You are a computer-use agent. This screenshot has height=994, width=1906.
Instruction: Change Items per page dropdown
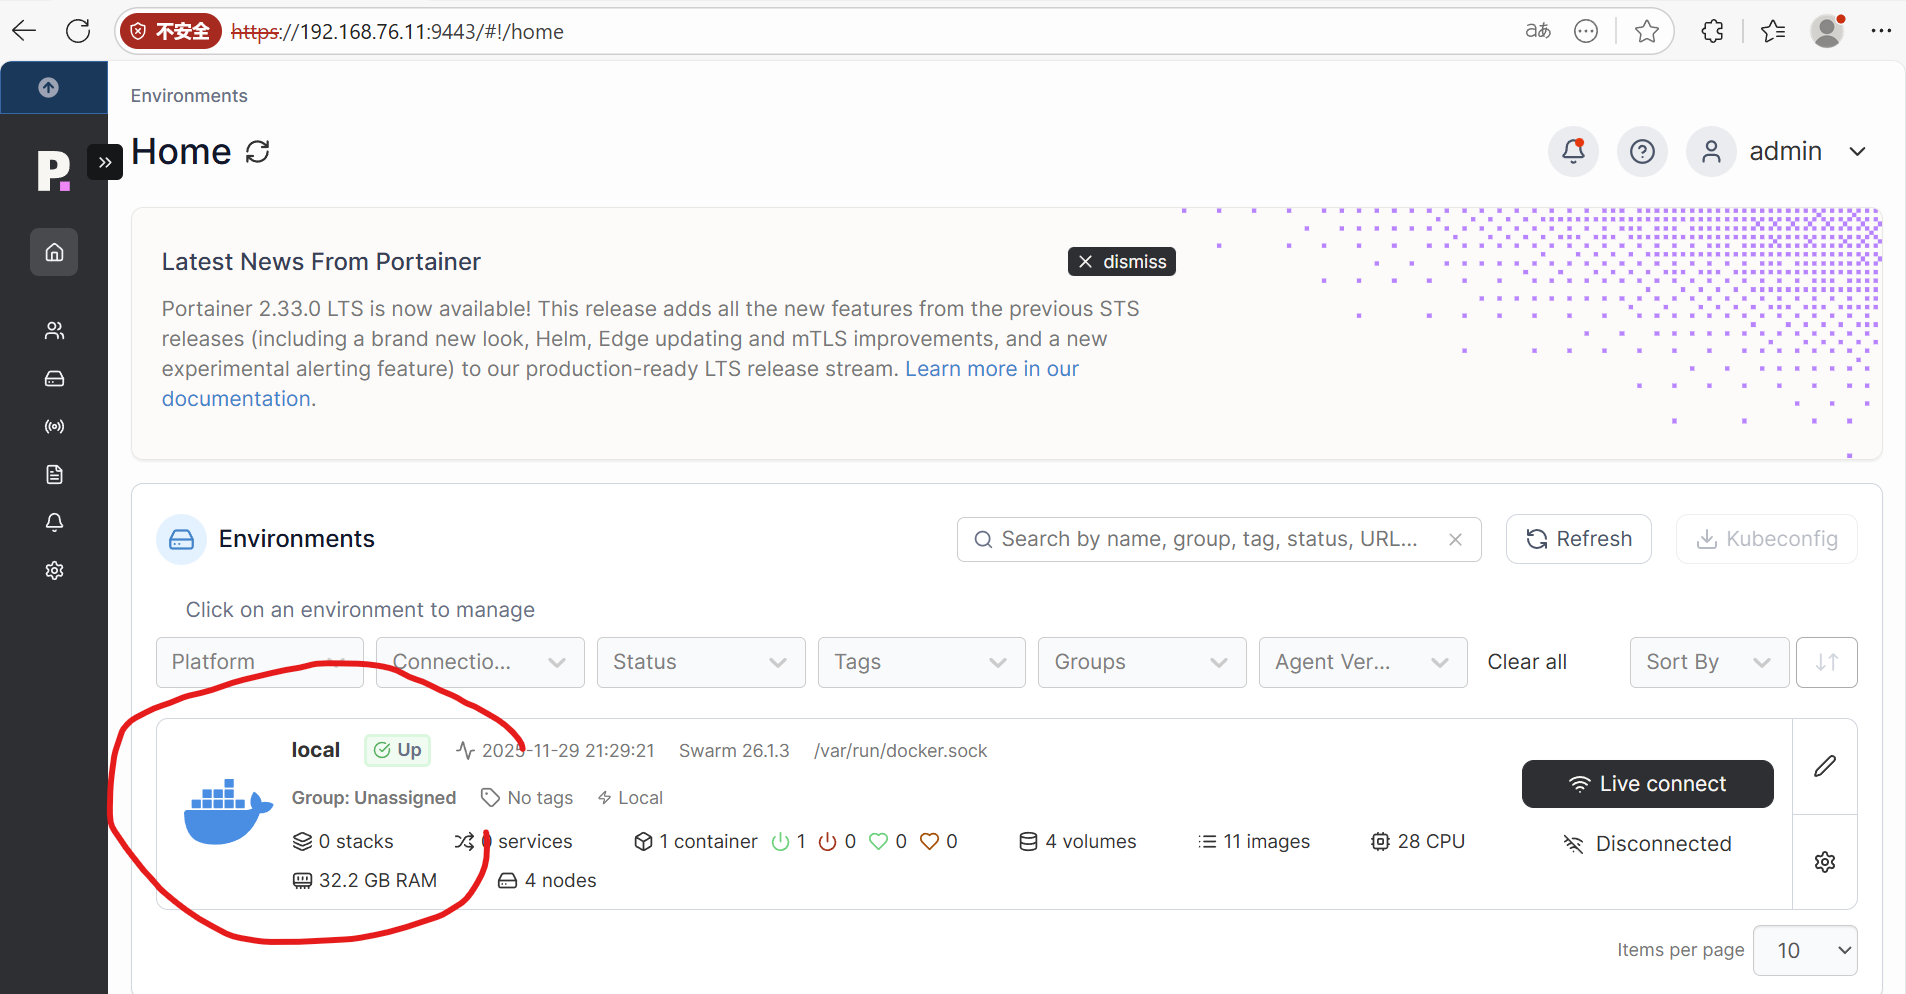(1805, 950)
